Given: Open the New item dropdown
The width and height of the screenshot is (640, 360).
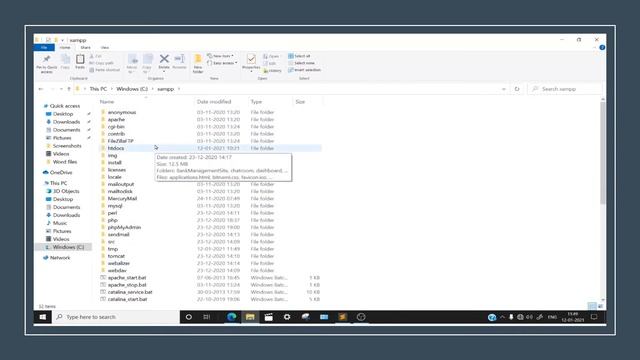Looking at the screenshot, I should (x=220, y=56).
